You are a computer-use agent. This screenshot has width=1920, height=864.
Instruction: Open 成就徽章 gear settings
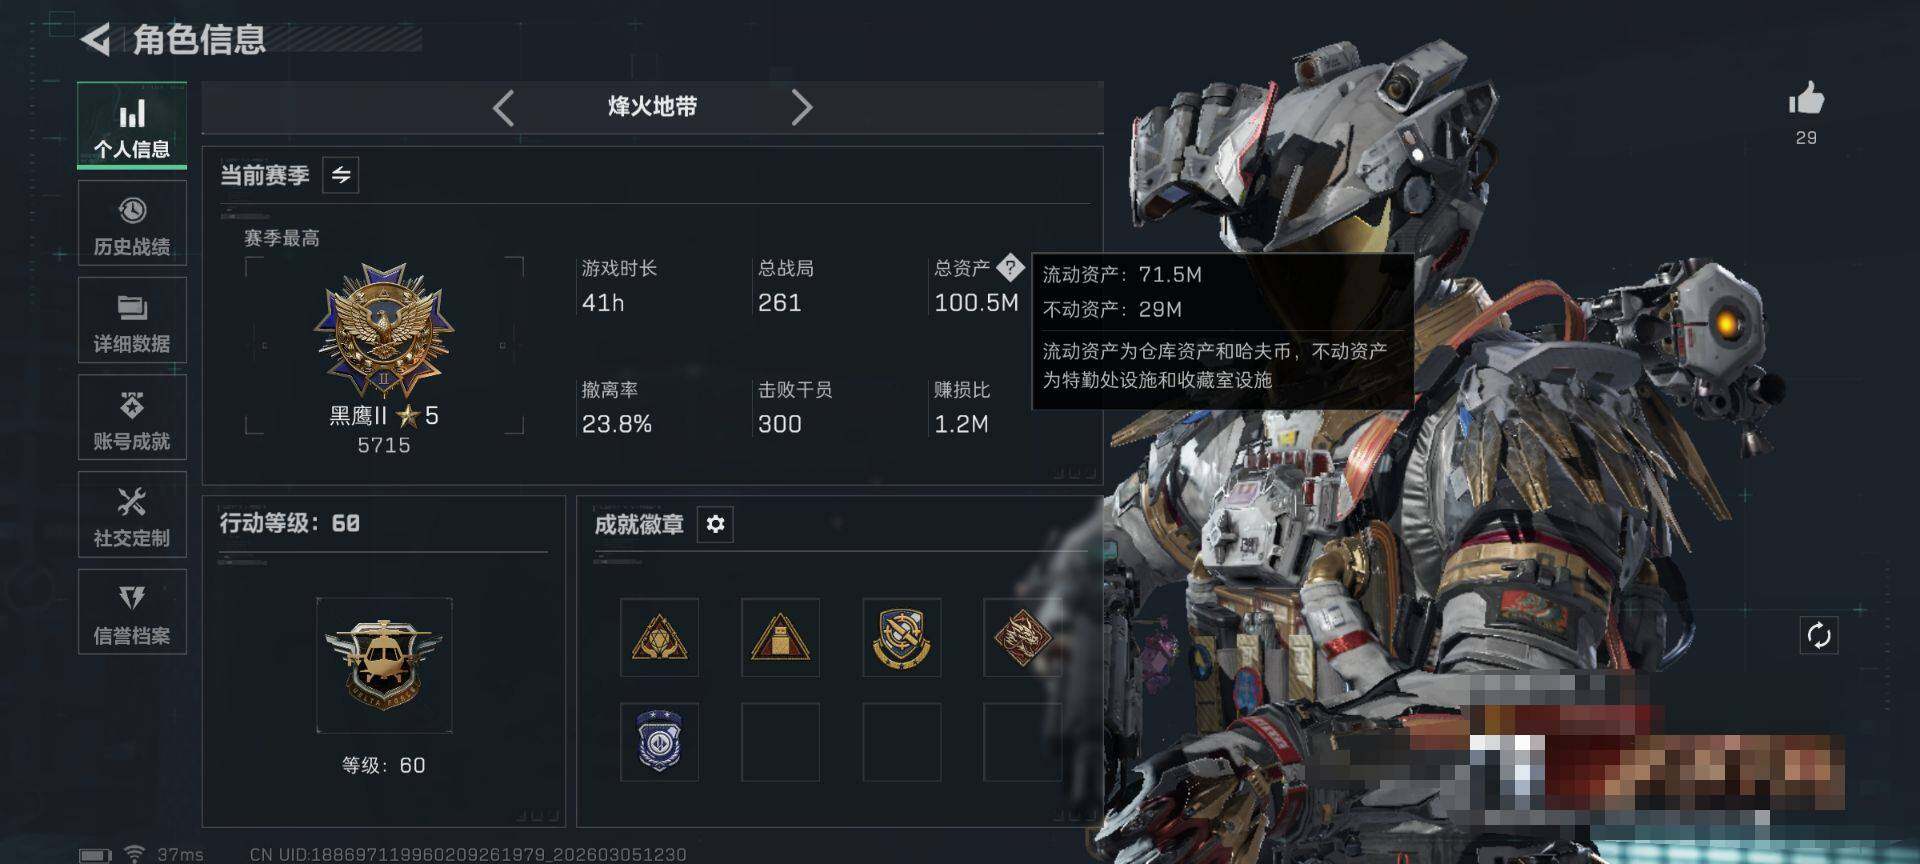point(715,524)
